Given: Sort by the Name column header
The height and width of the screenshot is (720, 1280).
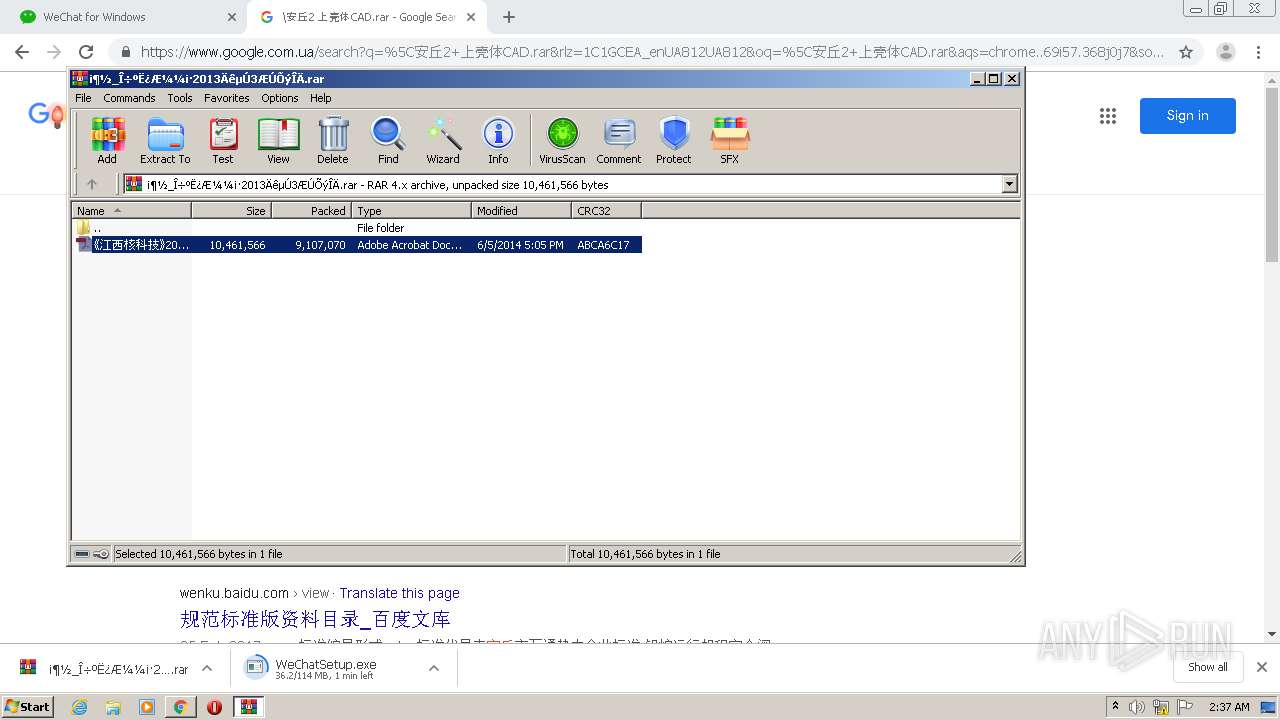Looking at the screenshot, I should point(131,210).
